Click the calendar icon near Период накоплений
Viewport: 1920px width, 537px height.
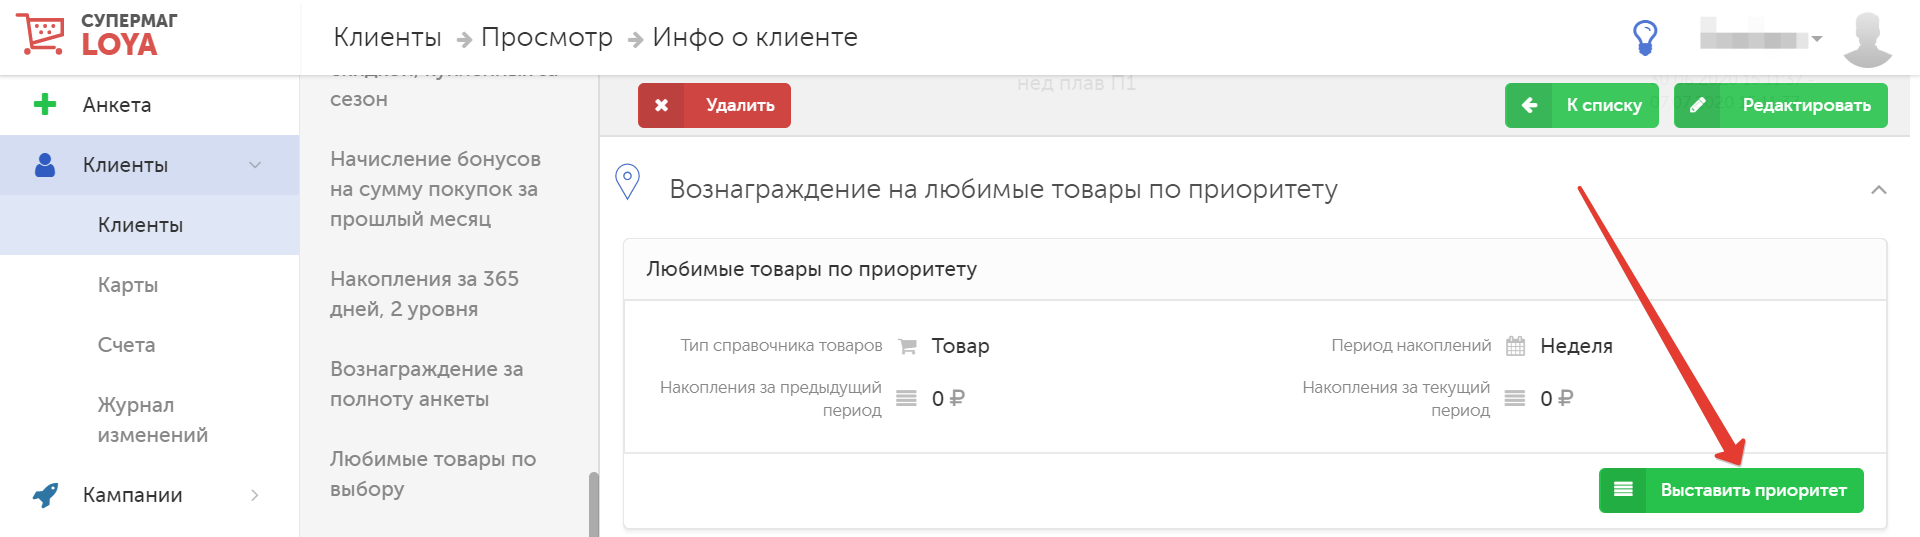pyautogui.click(x=1515, y=346)
